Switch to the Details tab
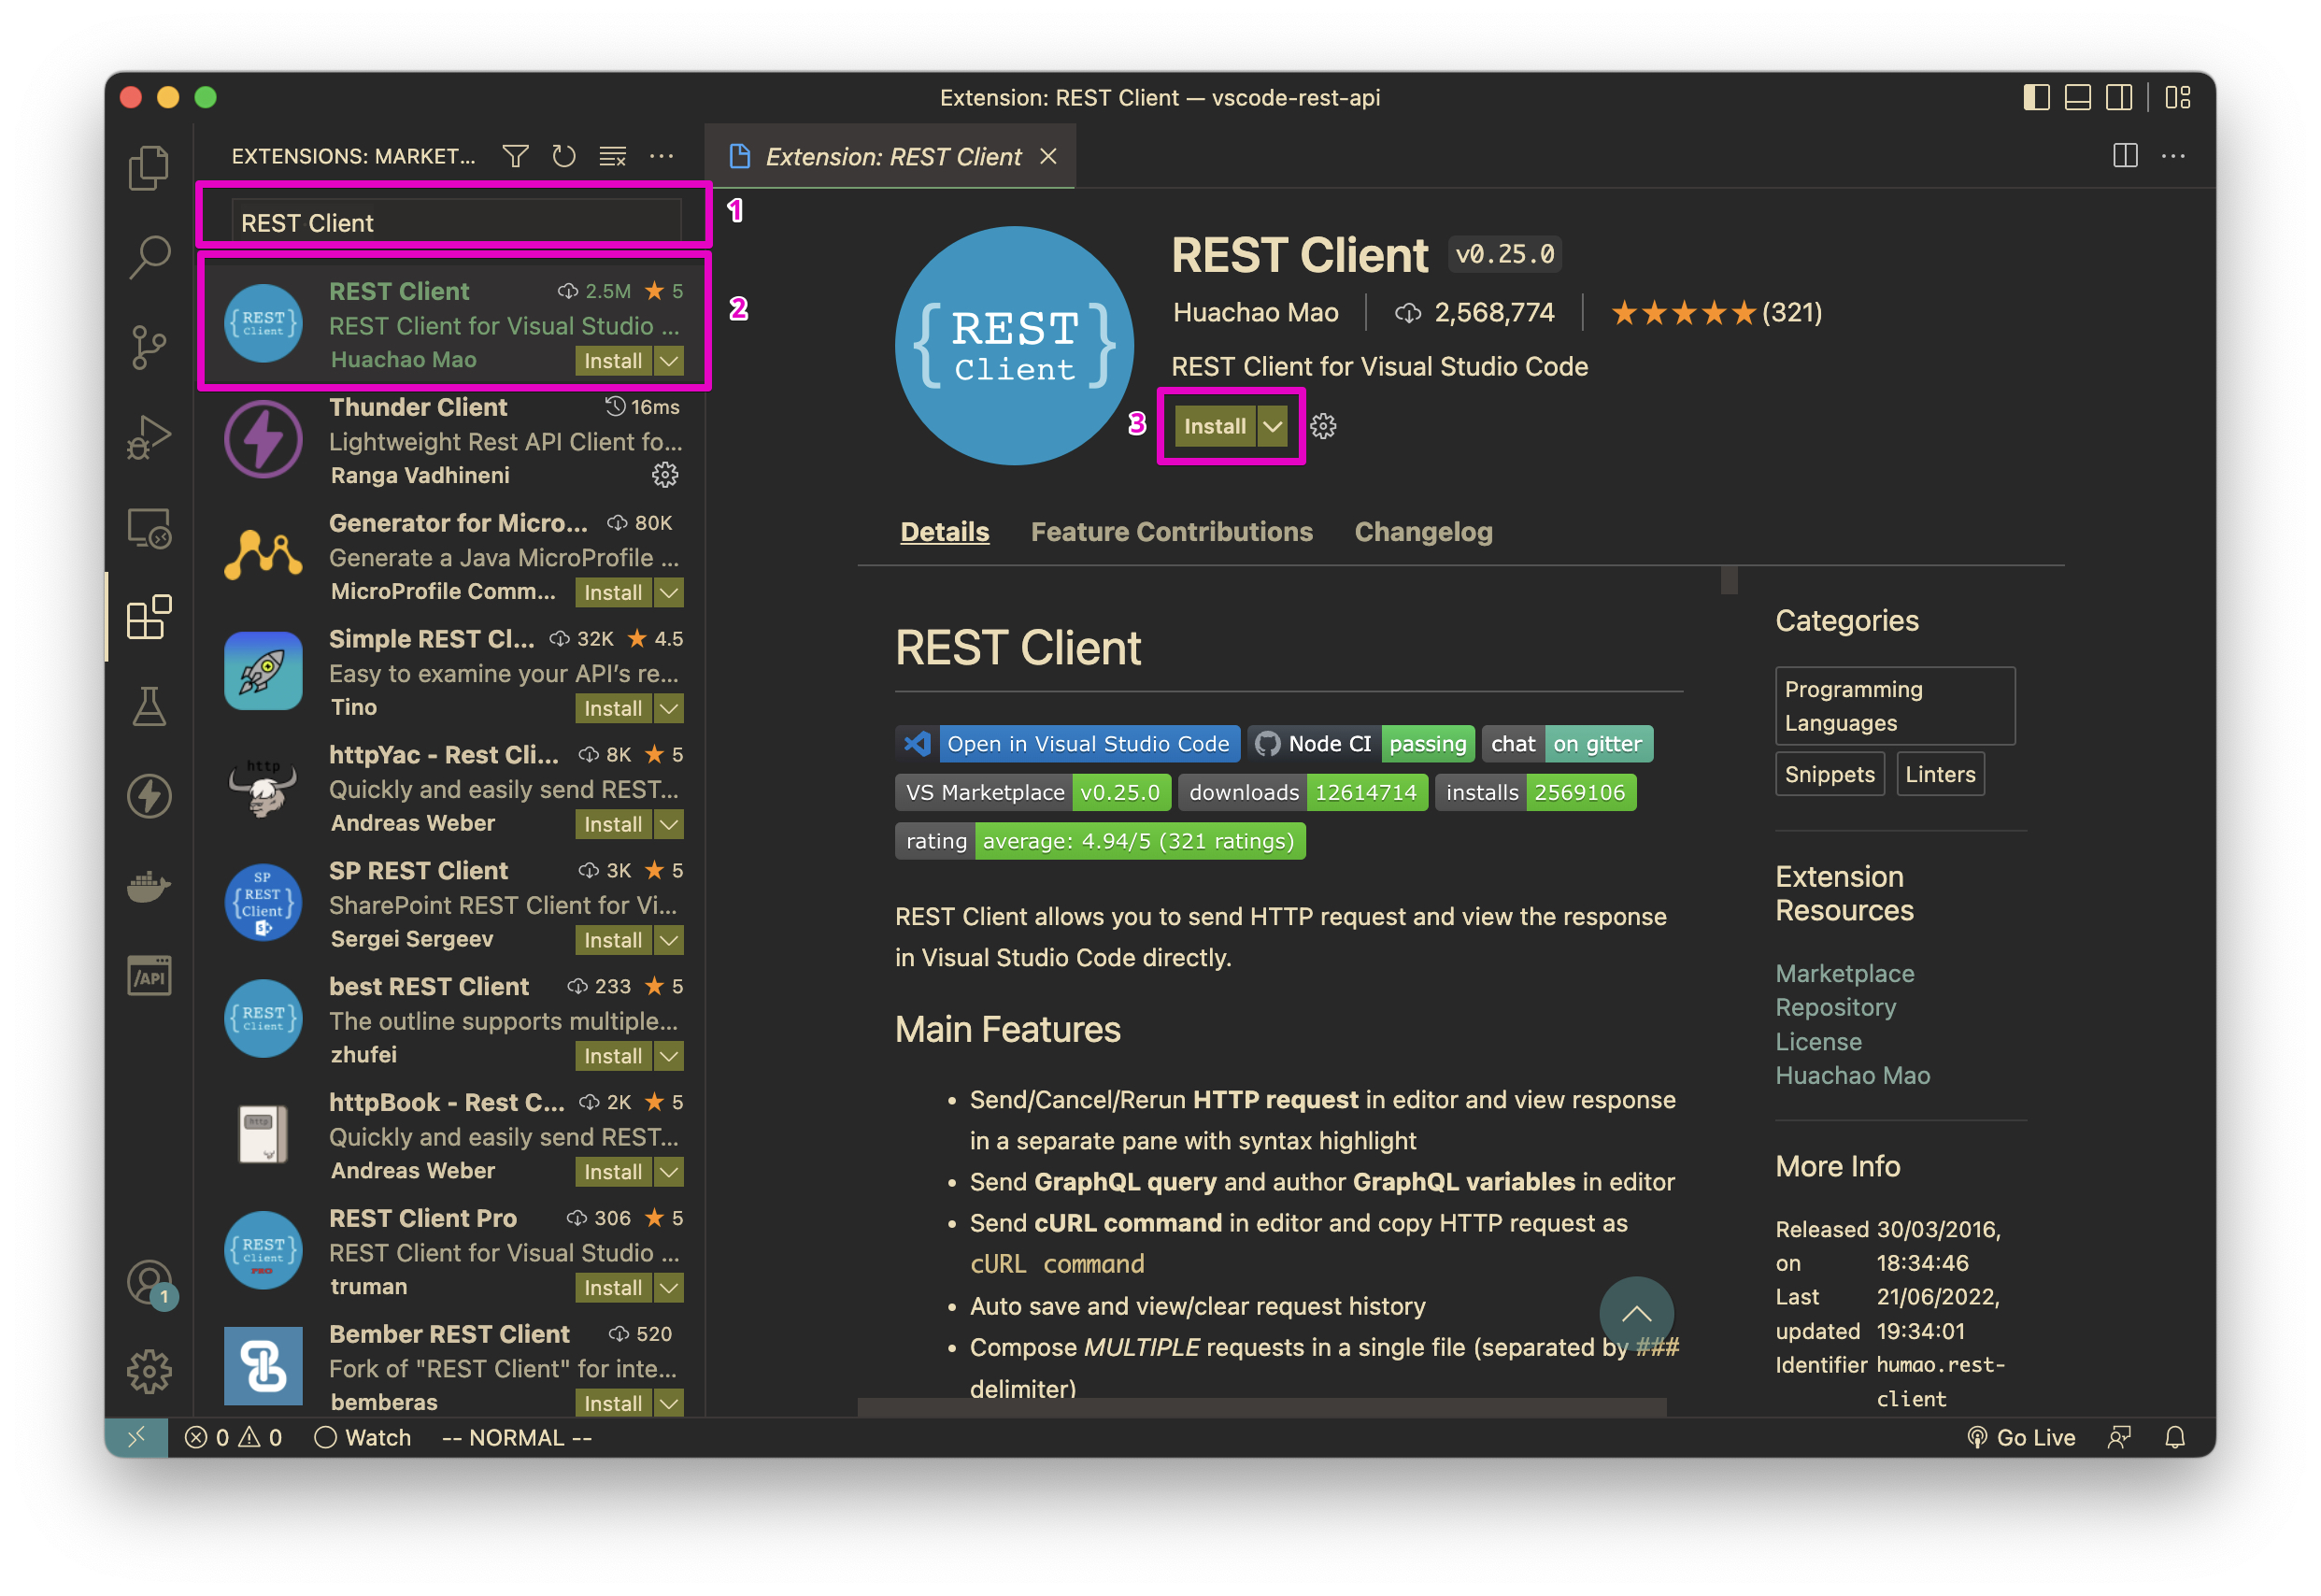Image resolution: width=2321 pixels, height=1596 pixels. click(x=944, y=532)
